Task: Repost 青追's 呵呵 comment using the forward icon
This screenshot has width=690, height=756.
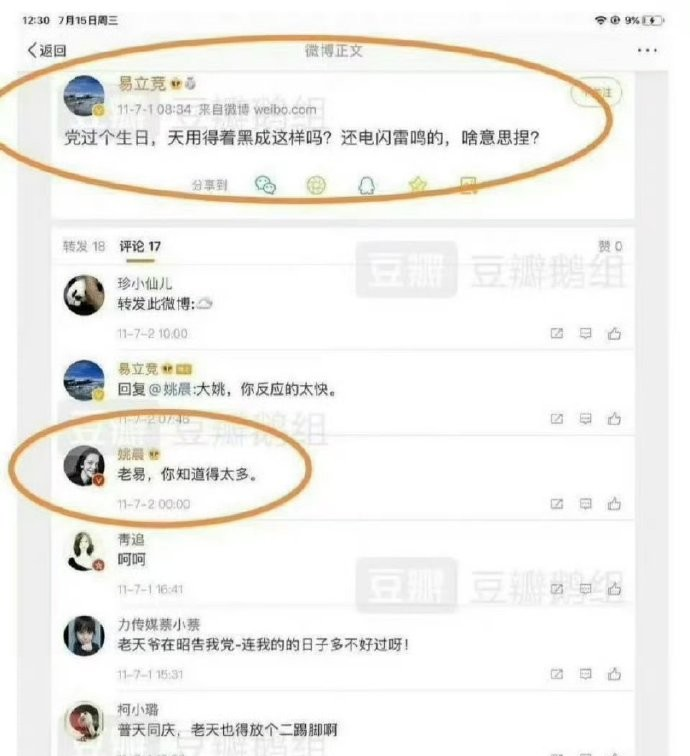Action: (556, 589)
